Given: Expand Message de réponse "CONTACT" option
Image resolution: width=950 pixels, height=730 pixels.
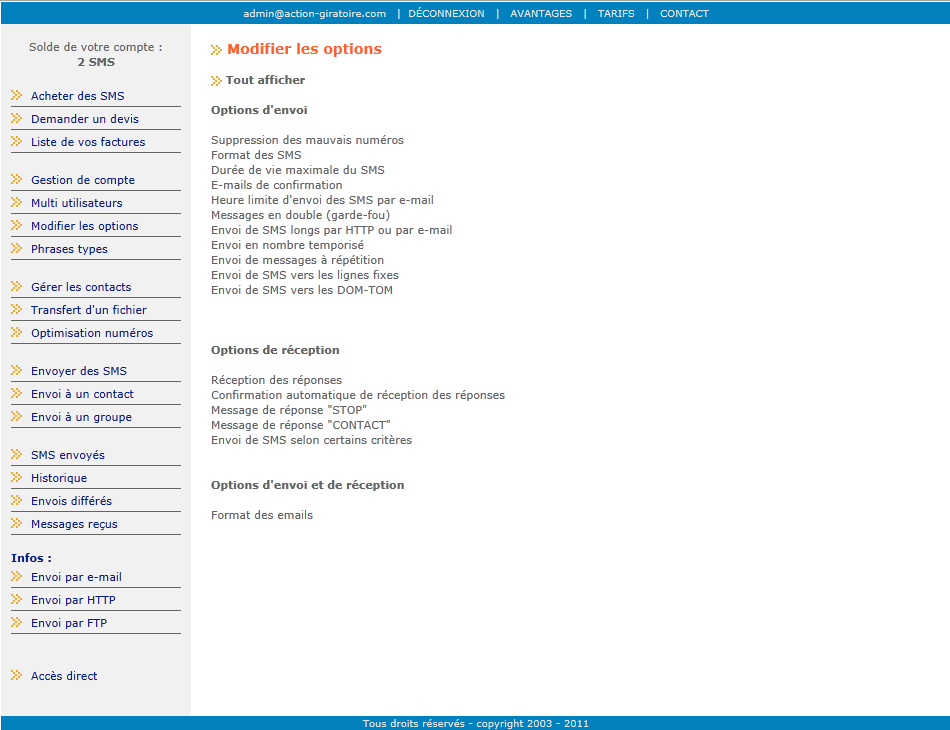Looking at the screenshot, I should (x=301, y=425).
